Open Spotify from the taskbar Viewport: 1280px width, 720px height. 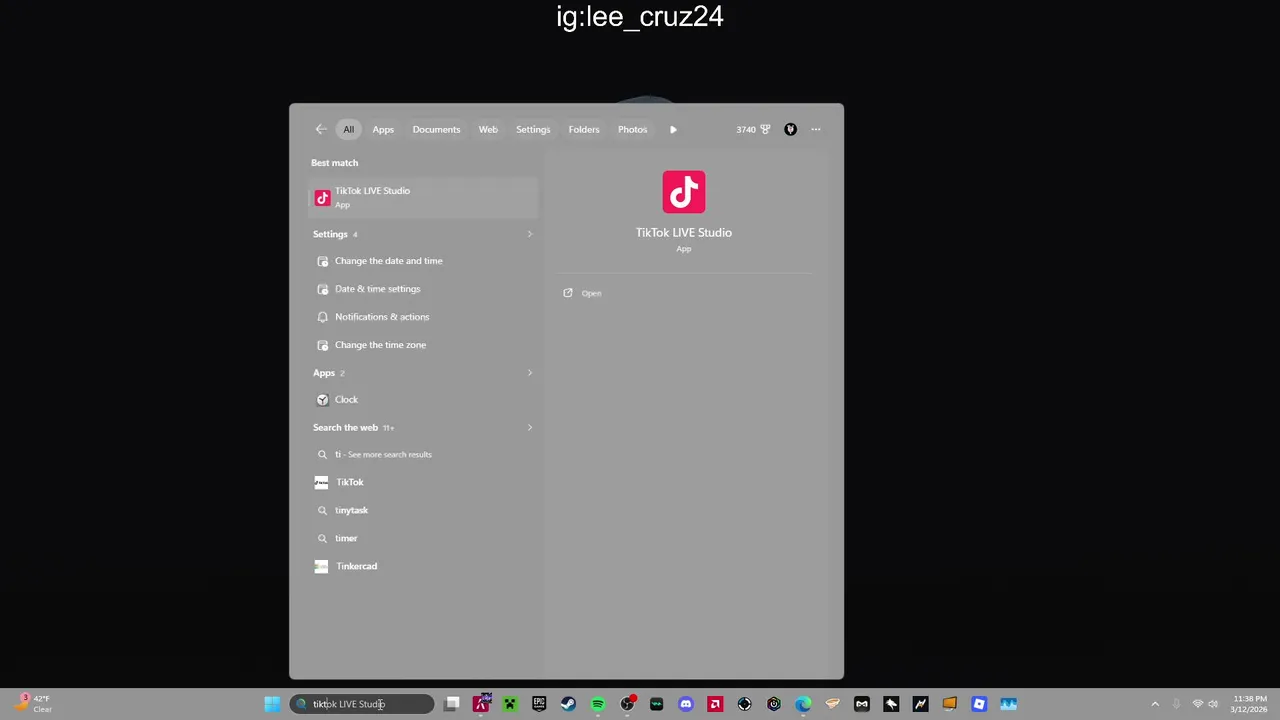click(598, 704)
